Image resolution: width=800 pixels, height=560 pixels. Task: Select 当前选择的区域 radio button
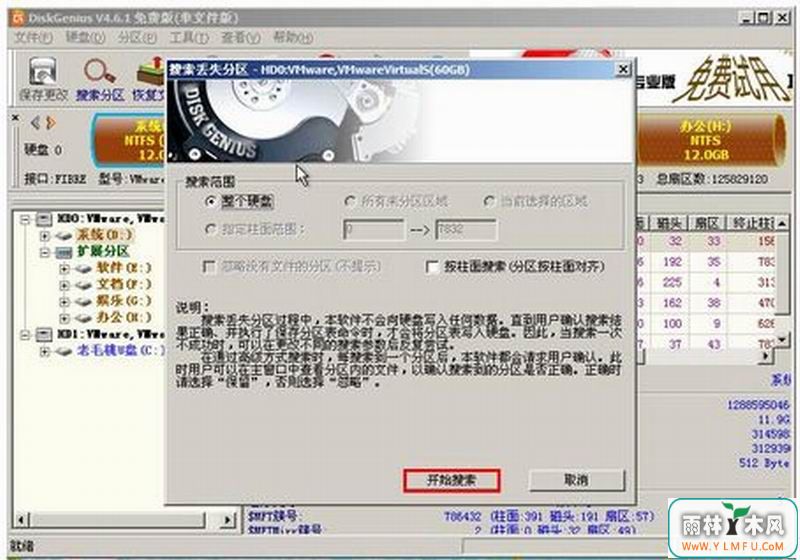pyautogui.click(x=489, y=201)
